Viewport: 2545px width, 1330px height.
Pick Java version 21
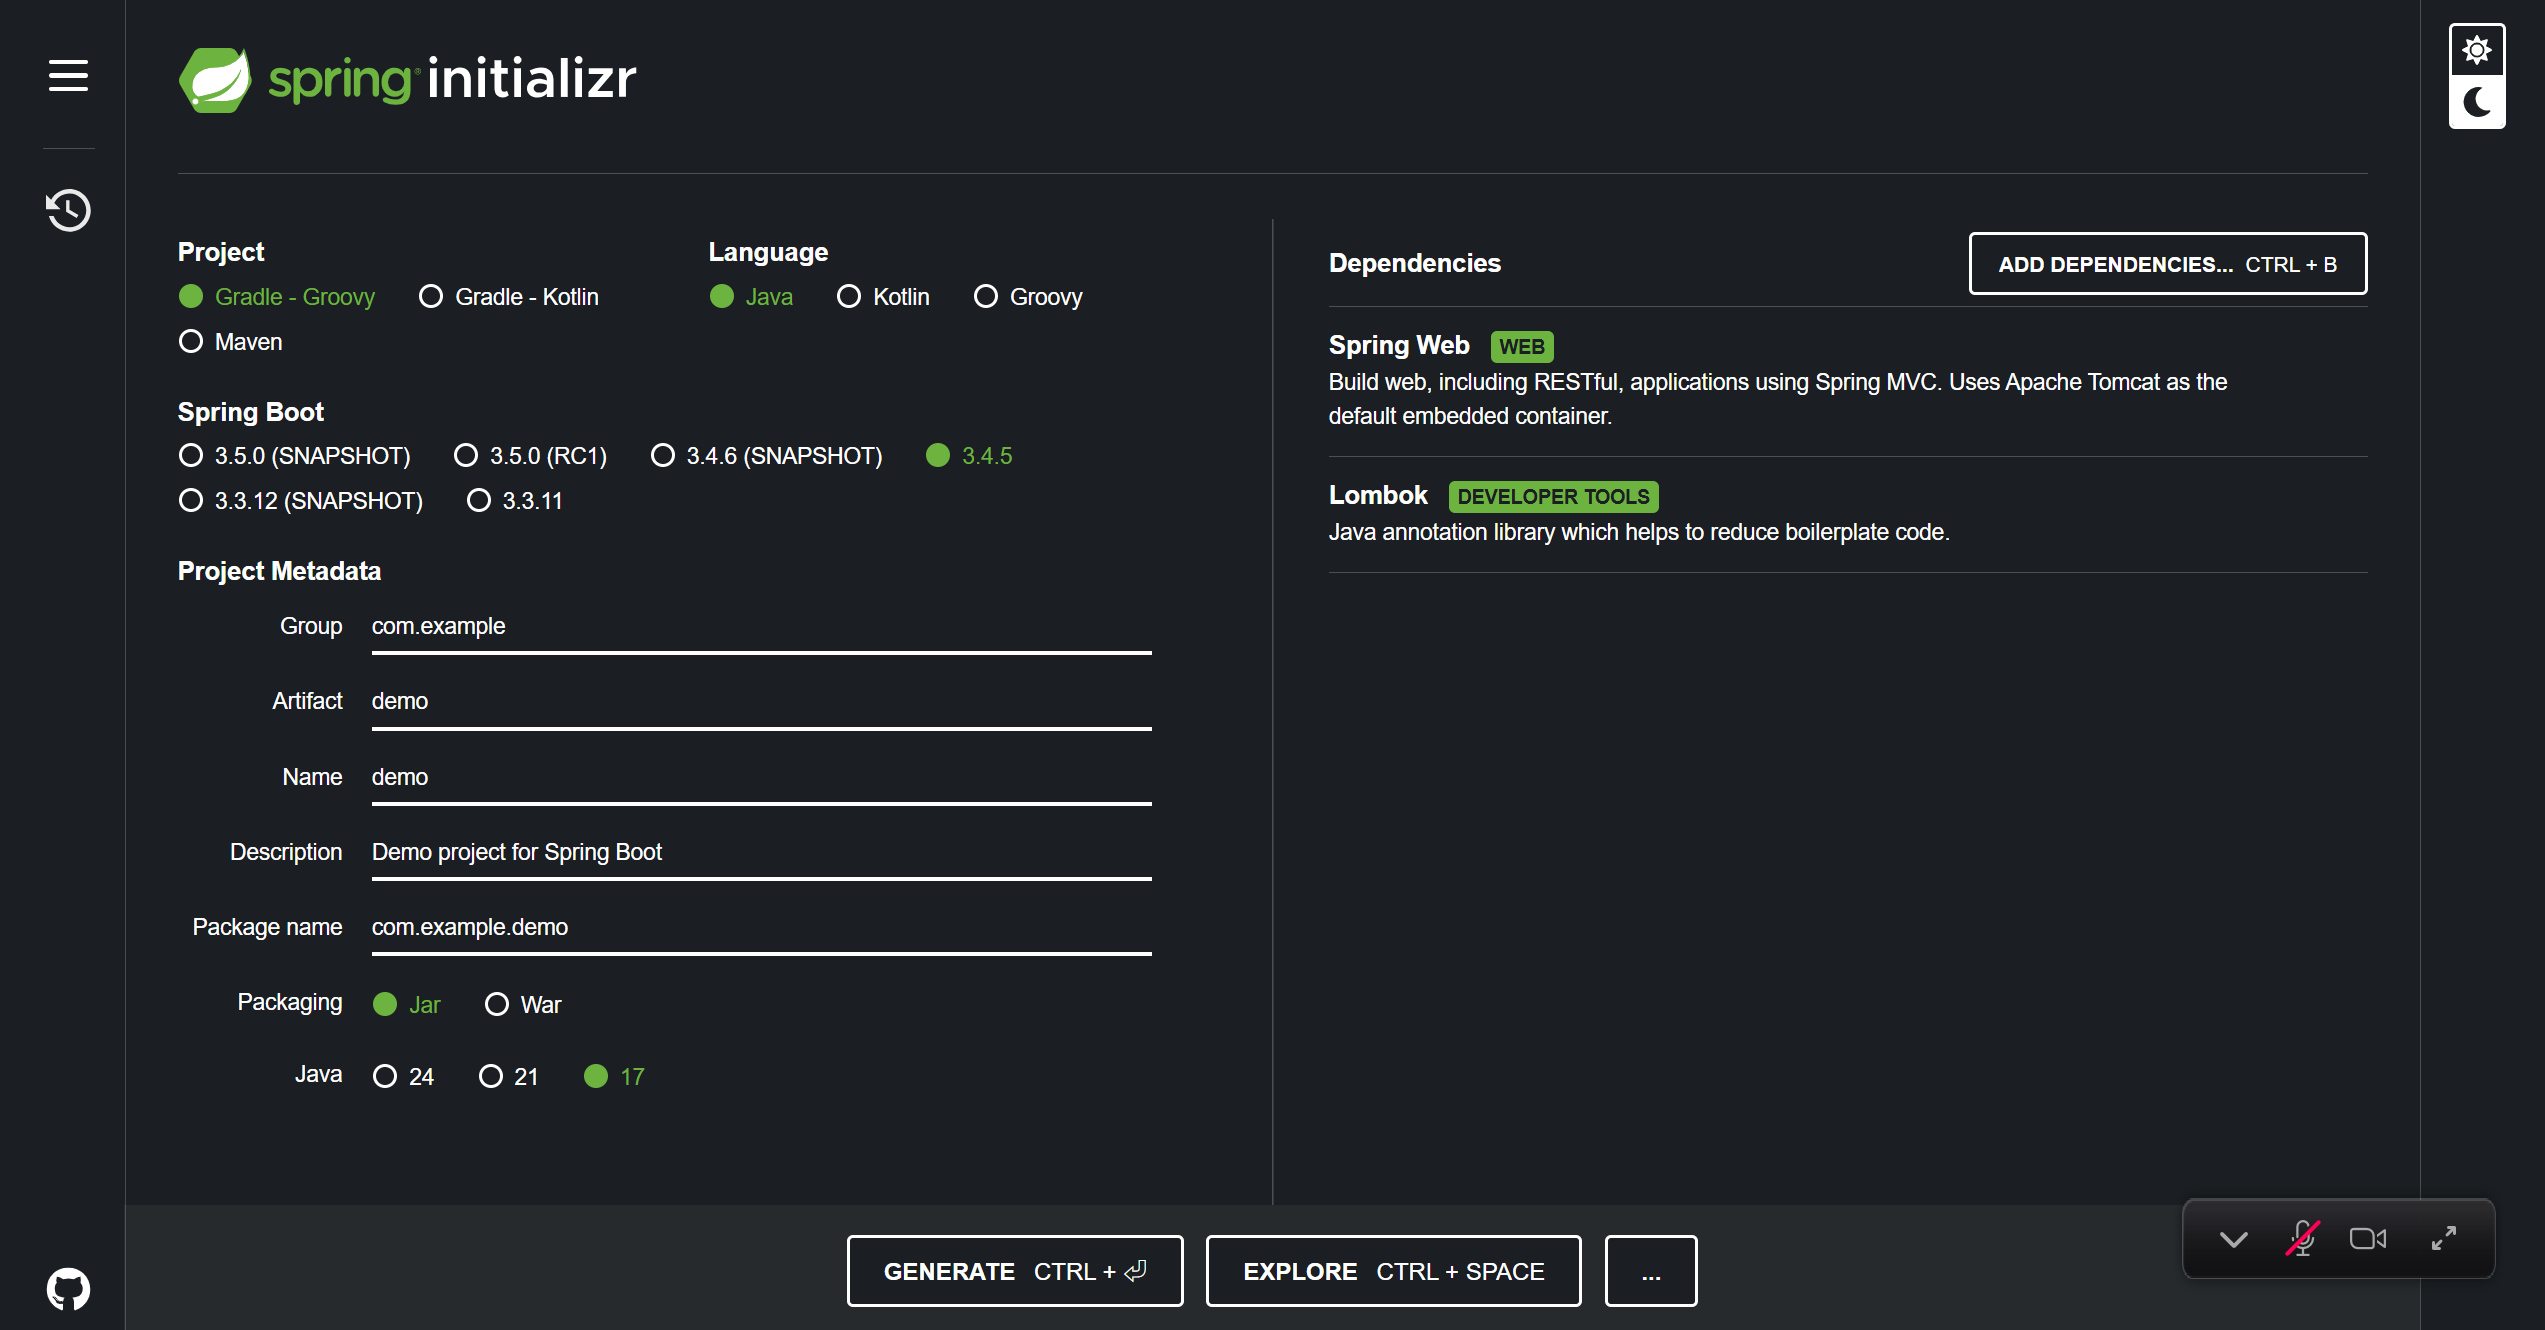tap(491, 1076)
